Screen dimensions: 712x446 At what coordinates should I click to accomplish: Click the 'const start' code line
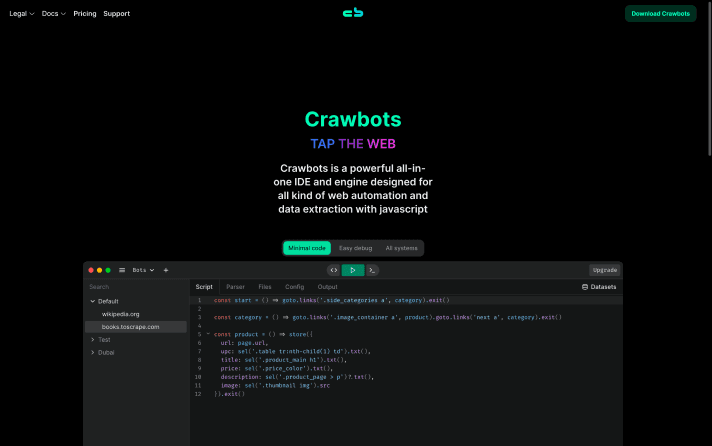pos(332,300)
